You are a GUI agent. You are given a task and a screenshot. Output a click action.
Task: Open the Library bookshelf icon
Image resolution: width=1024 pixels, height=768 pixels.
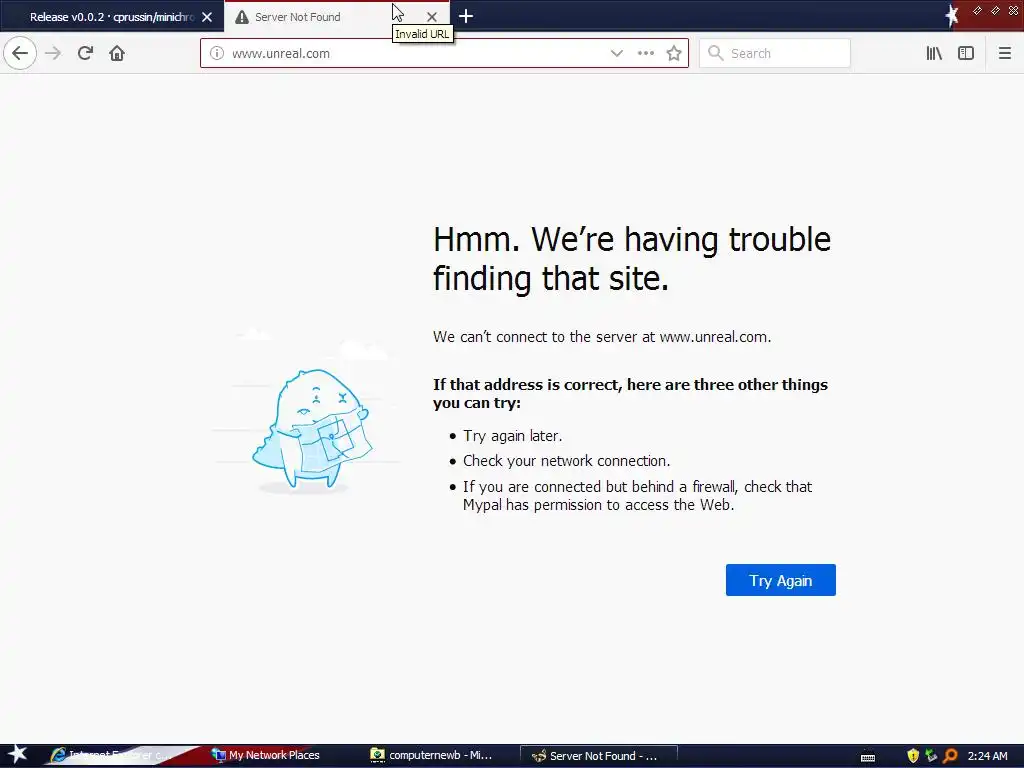(934, 54)
